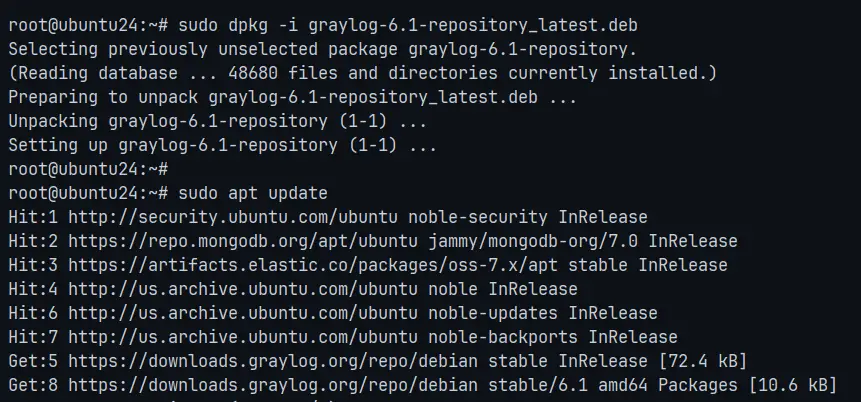Click the 'Selecting previously unselected package' line
Screen dimensions: 861x402
[323, 49]
